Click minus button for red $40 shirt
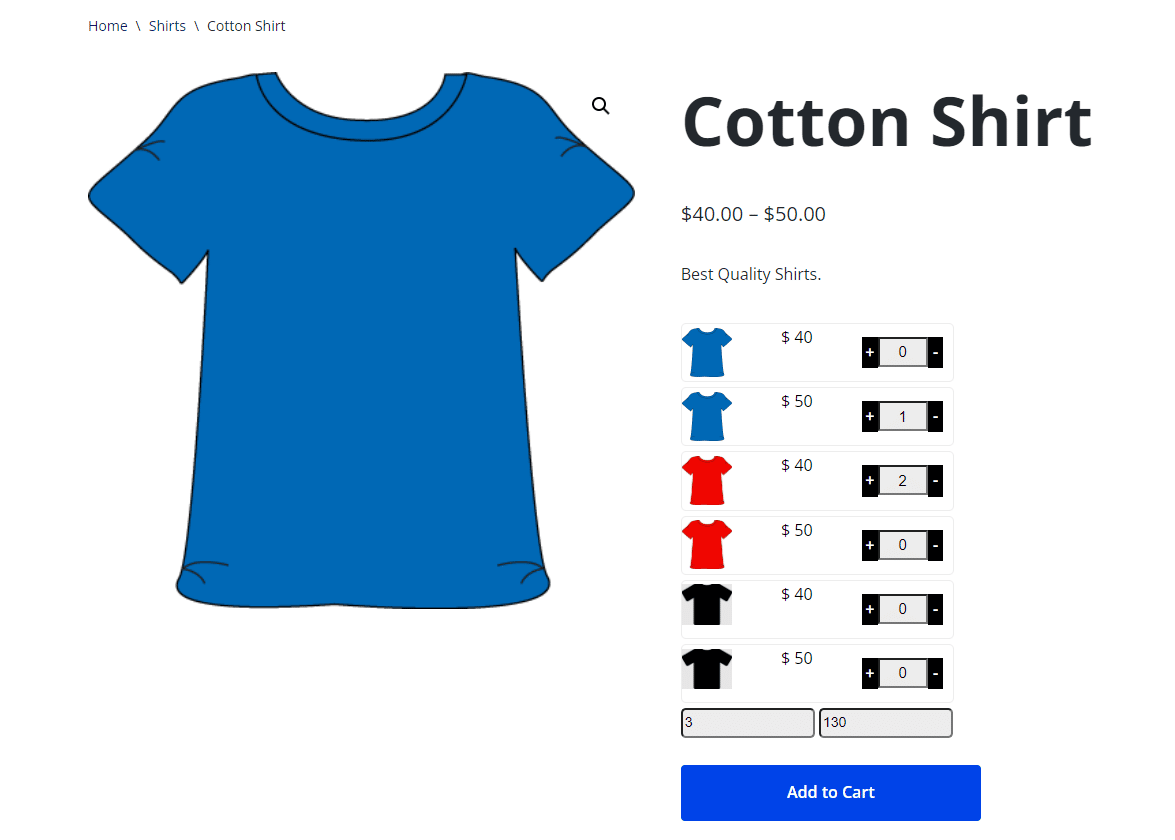The height and width of the screenshot is (840, 1175). coord(935,481)
